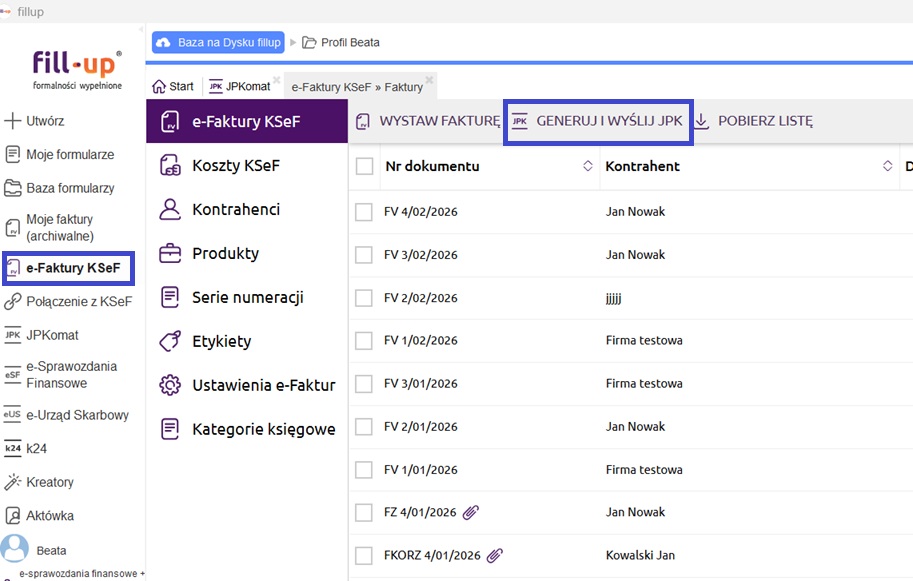Screen dimensions: 913x581
Task: Sort by the Nr dokumentu column arrows
Action: 588,167
